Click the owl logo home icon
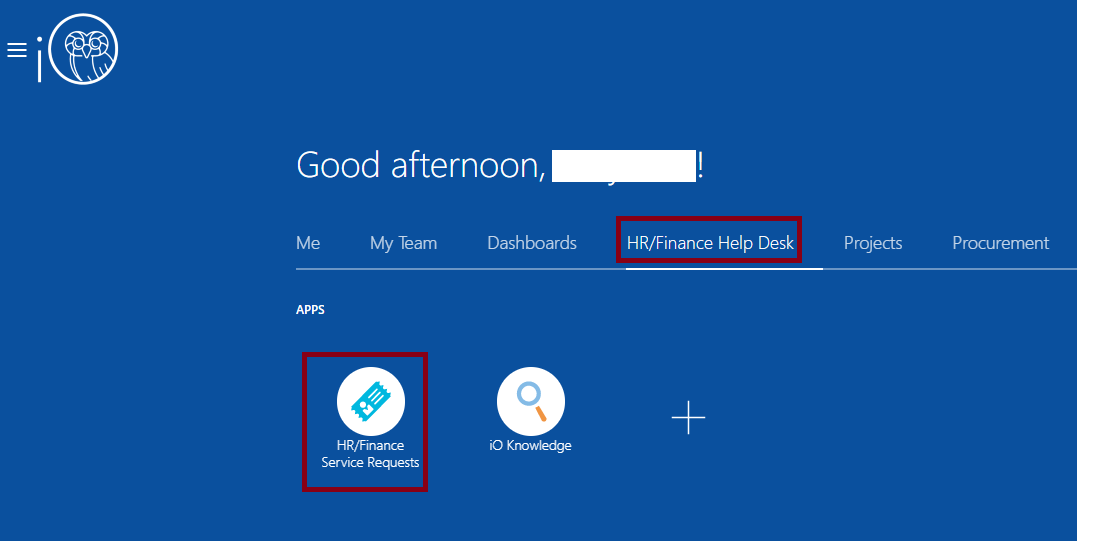 tap(84, 49)
